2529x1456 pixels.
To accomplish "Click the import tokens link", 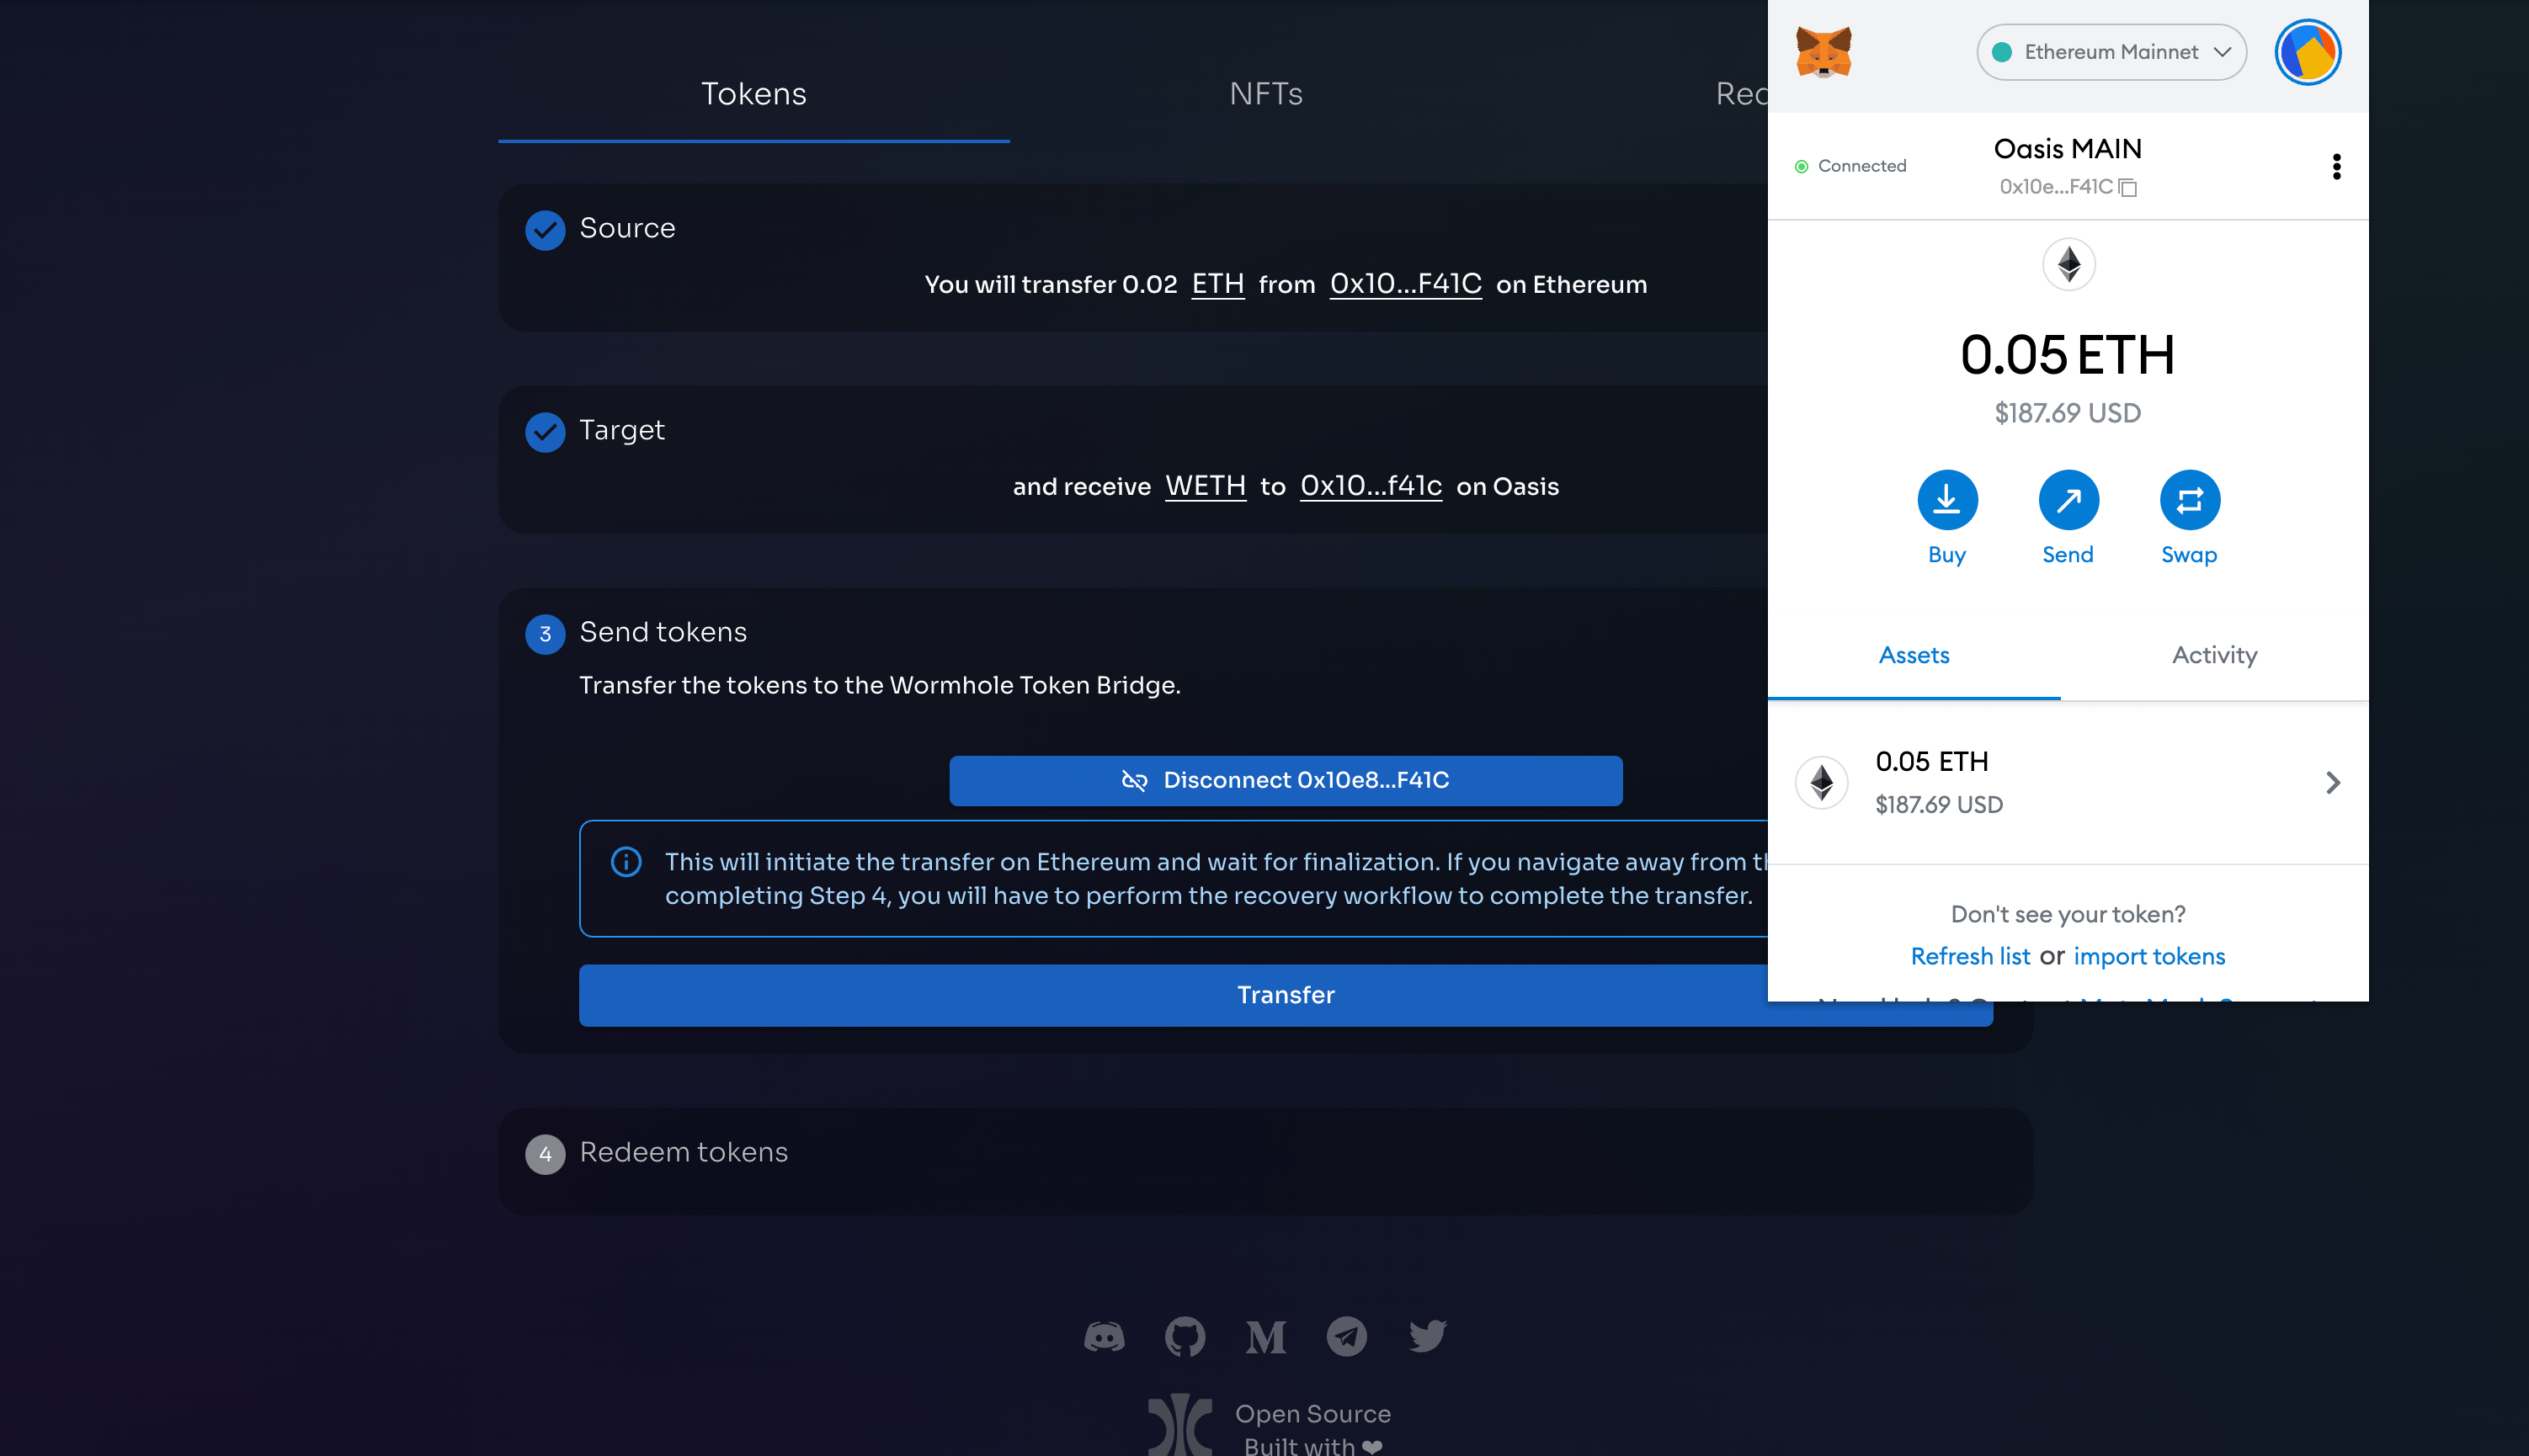I will [2149, 956].
